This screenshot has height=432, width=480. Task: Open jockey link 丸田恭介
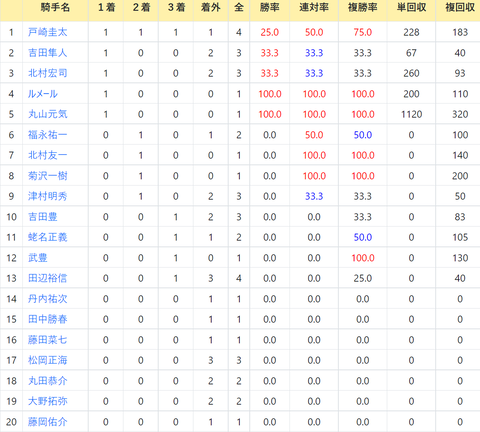pyautogui.click(x=48, y=381)
